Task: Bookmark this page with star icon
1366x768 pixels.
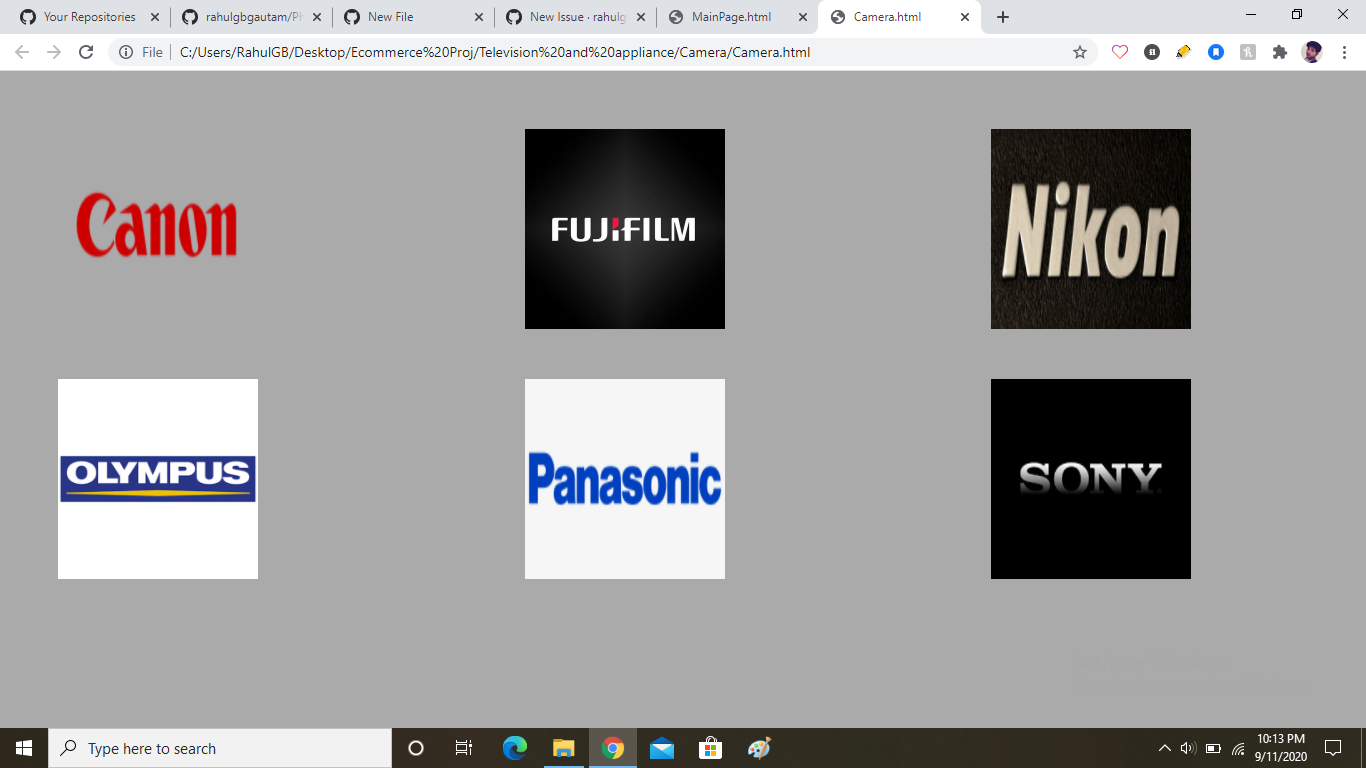Action: point(1080,52)
